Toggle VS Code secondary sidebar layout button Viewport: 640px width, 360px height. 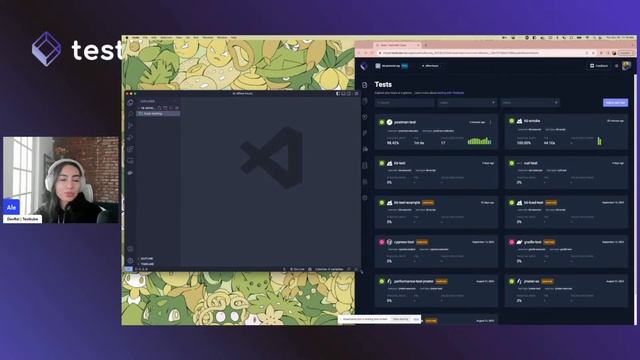point(349,93)
